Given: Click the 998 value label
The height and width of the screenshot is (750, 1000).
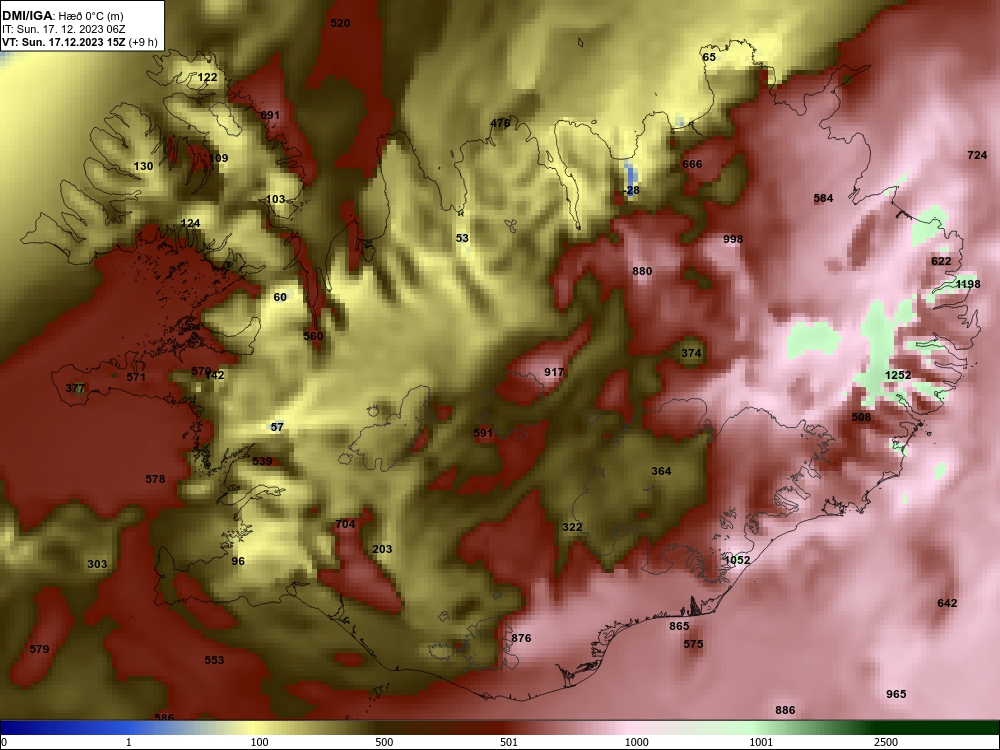Looking at the screenshot, I should coord(733,239).
